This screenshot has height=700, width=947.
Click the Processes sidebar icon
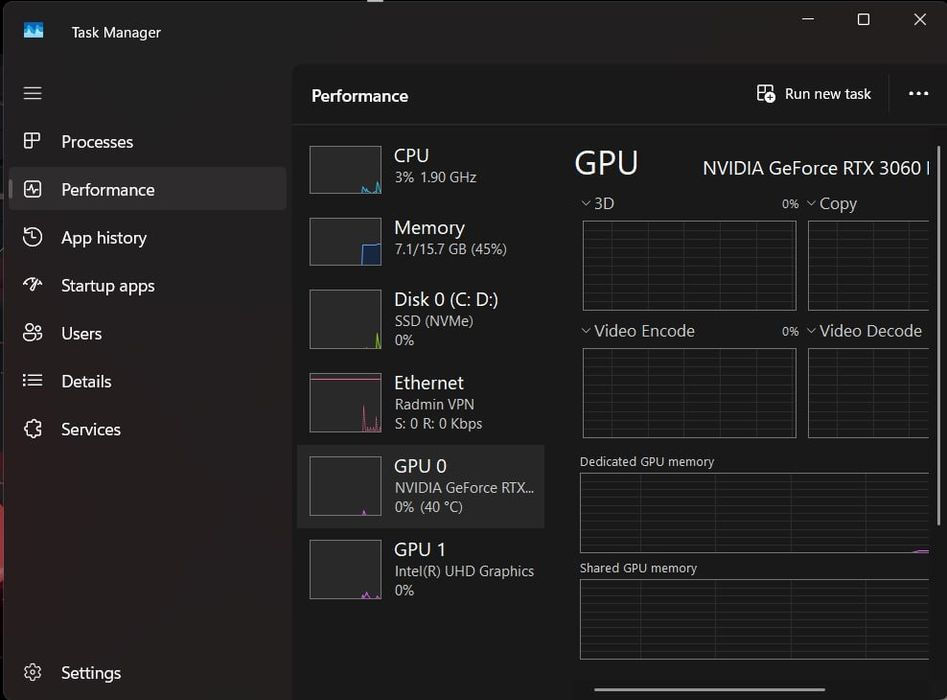pos(32,141)
